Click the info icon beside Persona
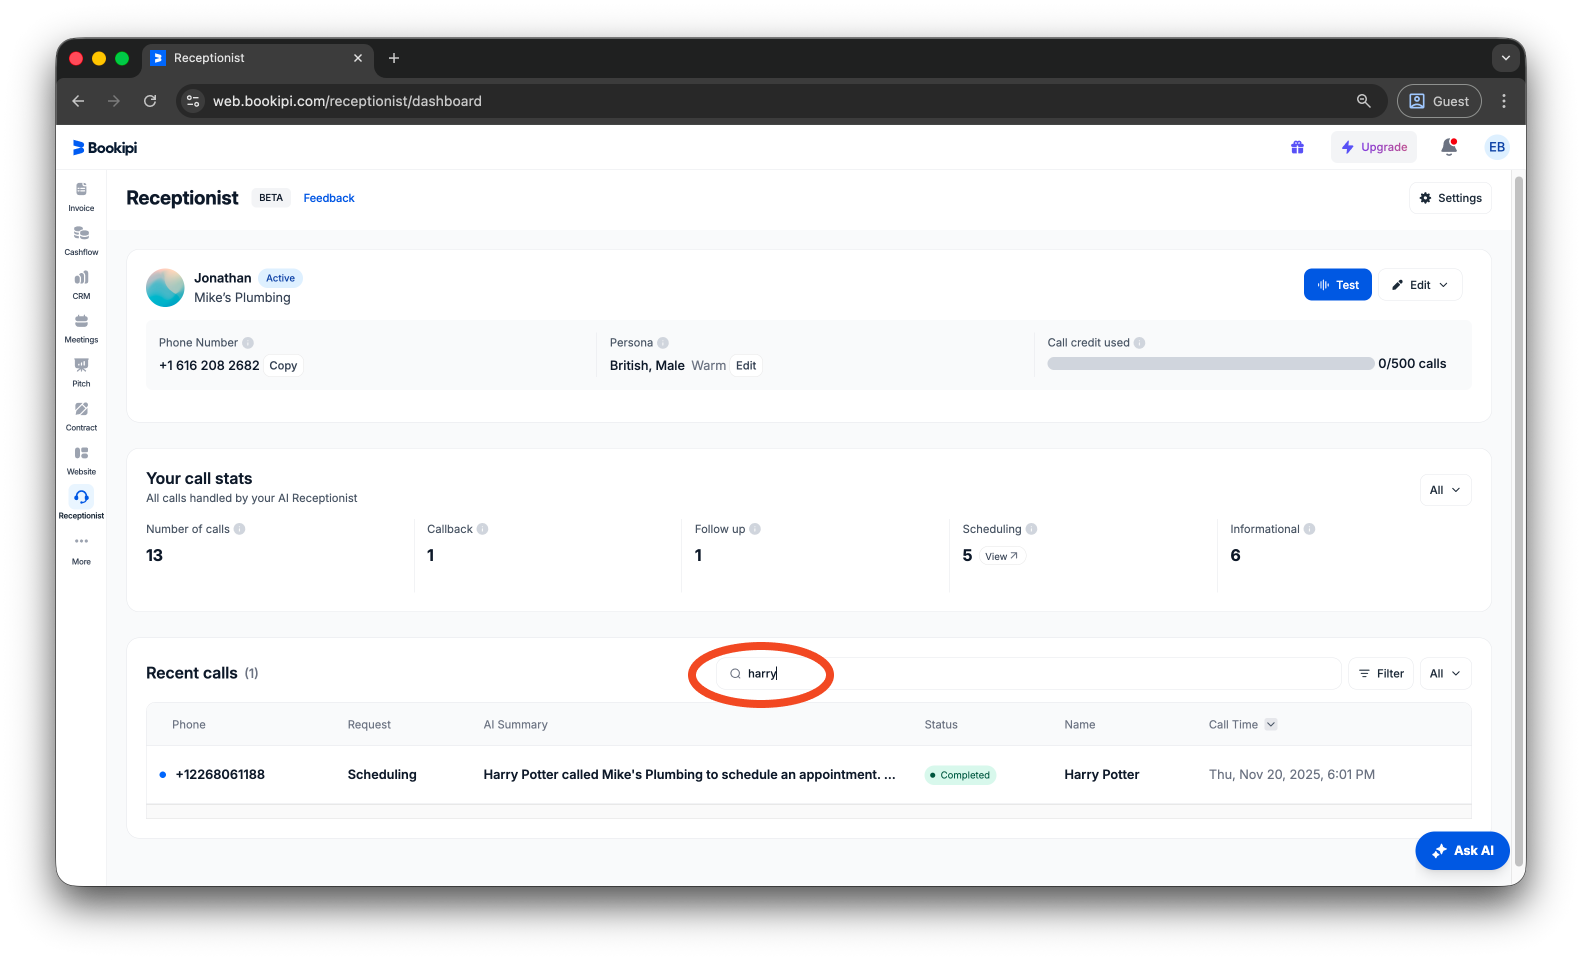Image resolution: width=1582 pixels, height=960 pixels. pyautogui.click(x=663, y=343)
